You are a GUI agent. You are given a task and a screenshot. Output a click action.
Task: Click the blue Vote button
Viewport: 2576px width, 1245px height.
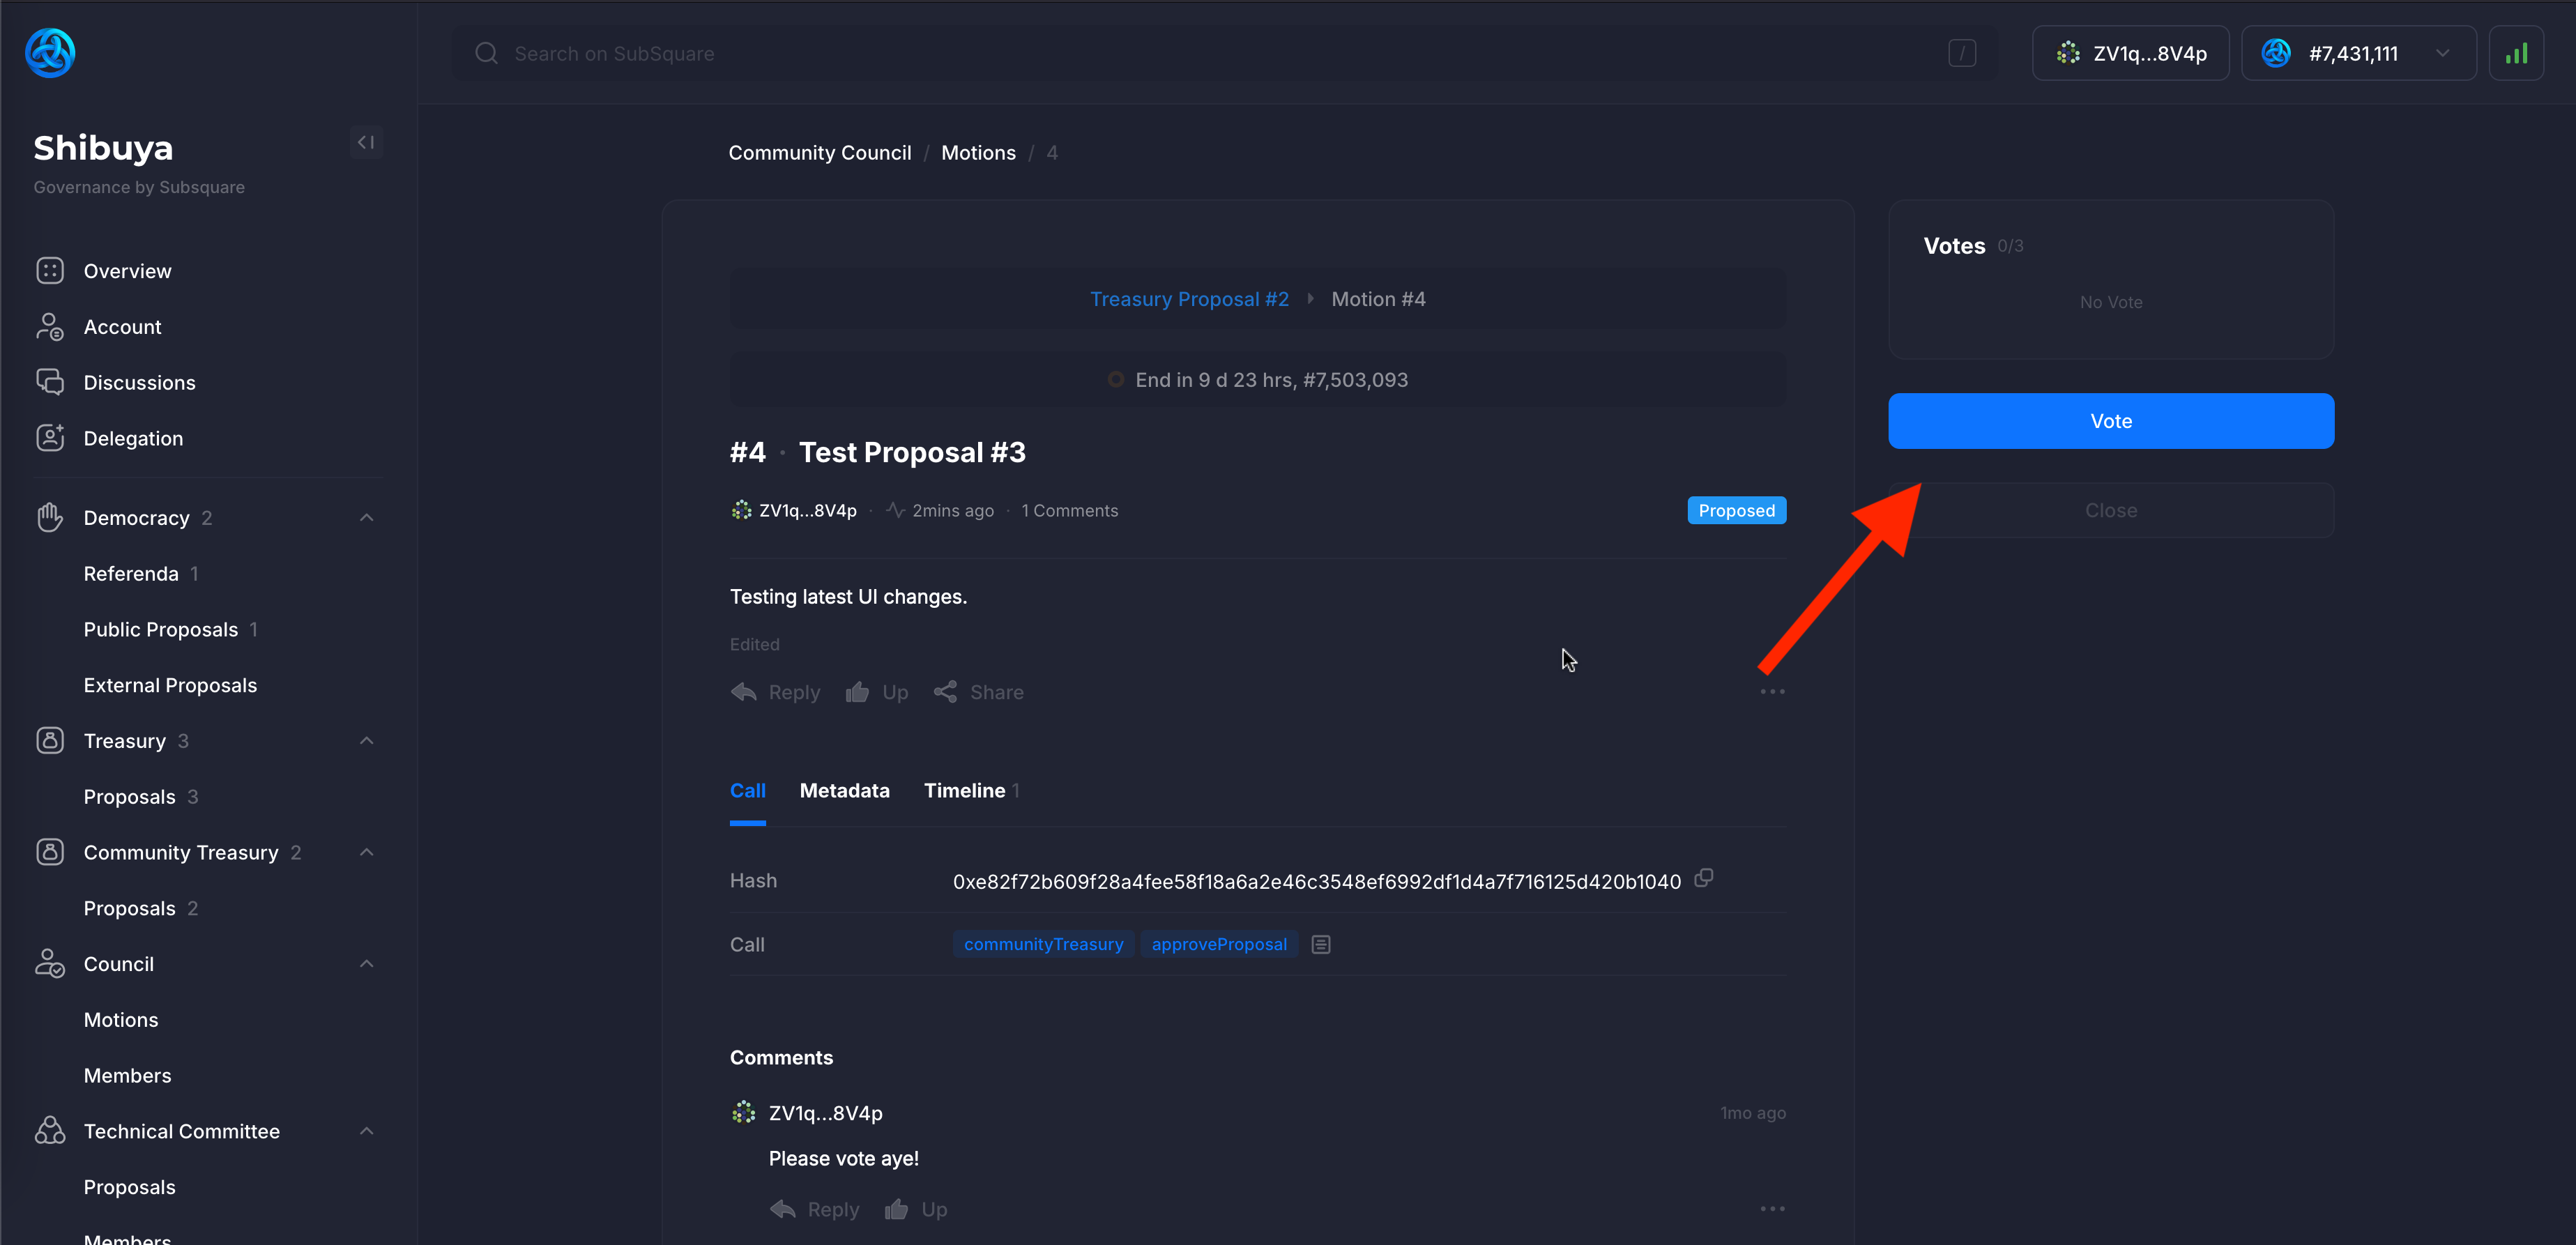point(2110,420)
